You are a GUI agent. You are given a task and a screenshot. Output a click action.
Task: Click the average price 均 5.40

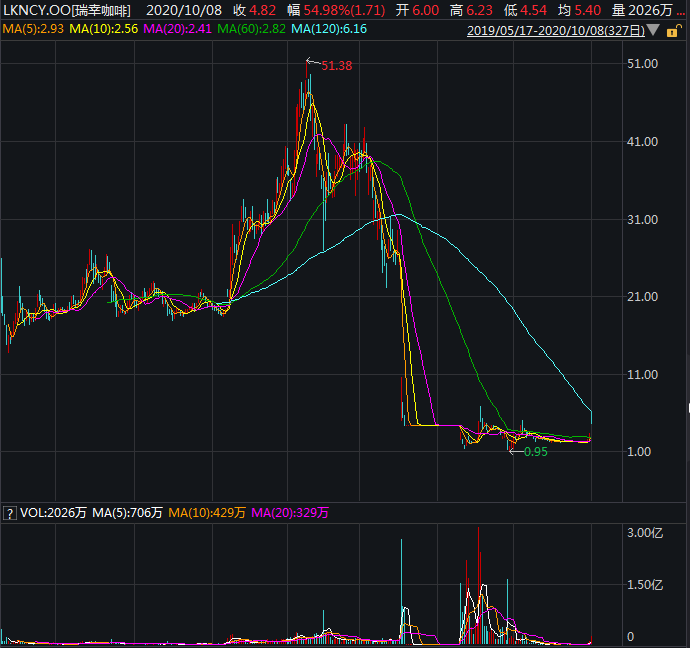tap(579, 10)
